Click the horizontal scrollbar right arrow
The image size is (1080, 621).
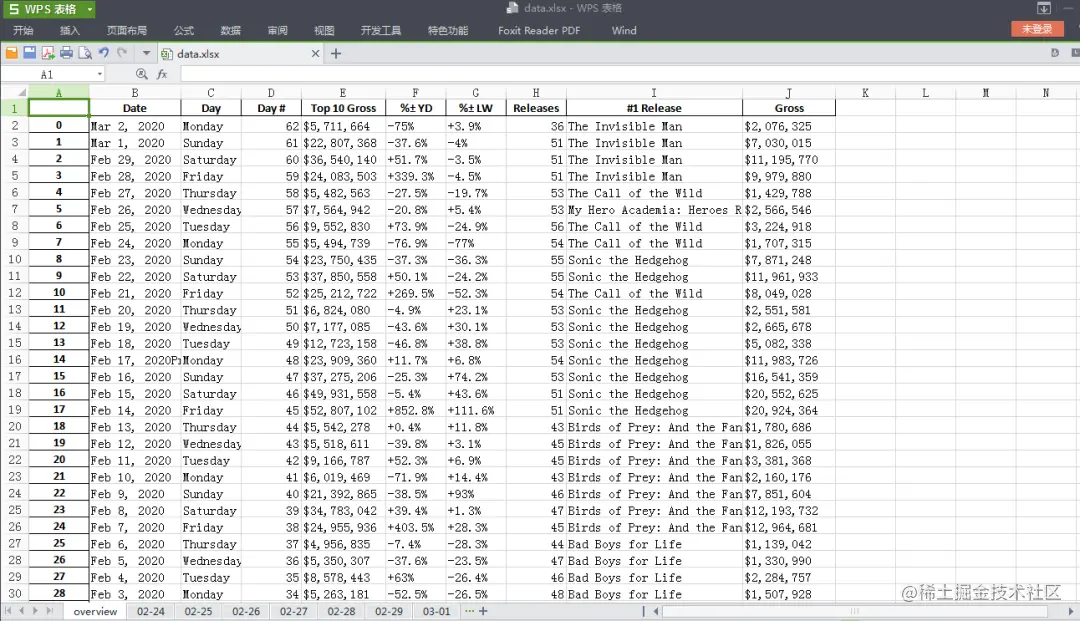tap(1071, 611)
